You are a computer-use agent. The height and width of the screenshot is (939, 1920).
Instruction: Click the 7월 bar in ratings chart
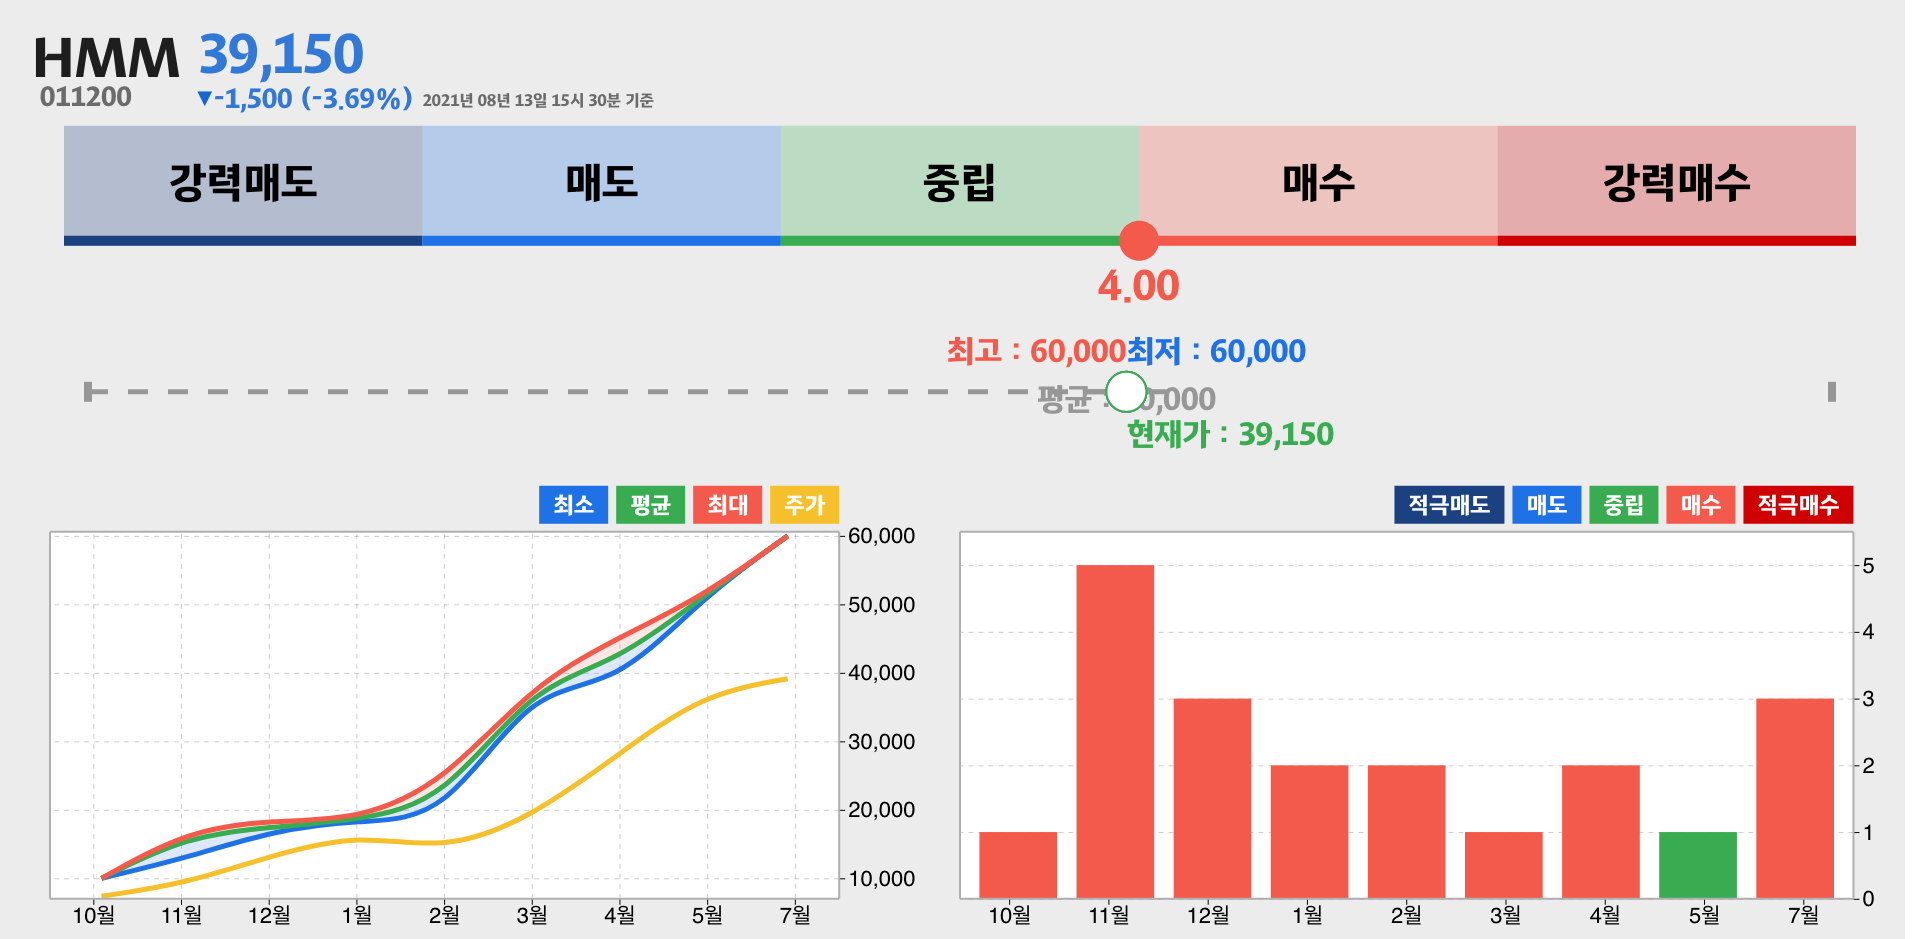coord(1795,798)
